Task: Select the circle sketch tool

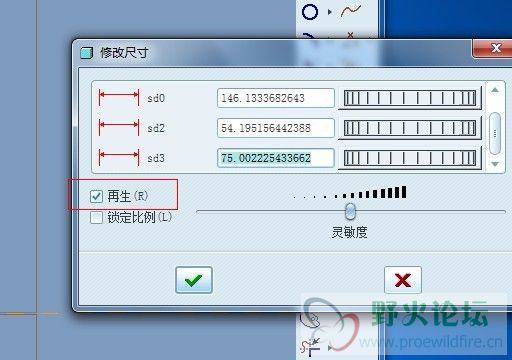Action: (310, 12)
